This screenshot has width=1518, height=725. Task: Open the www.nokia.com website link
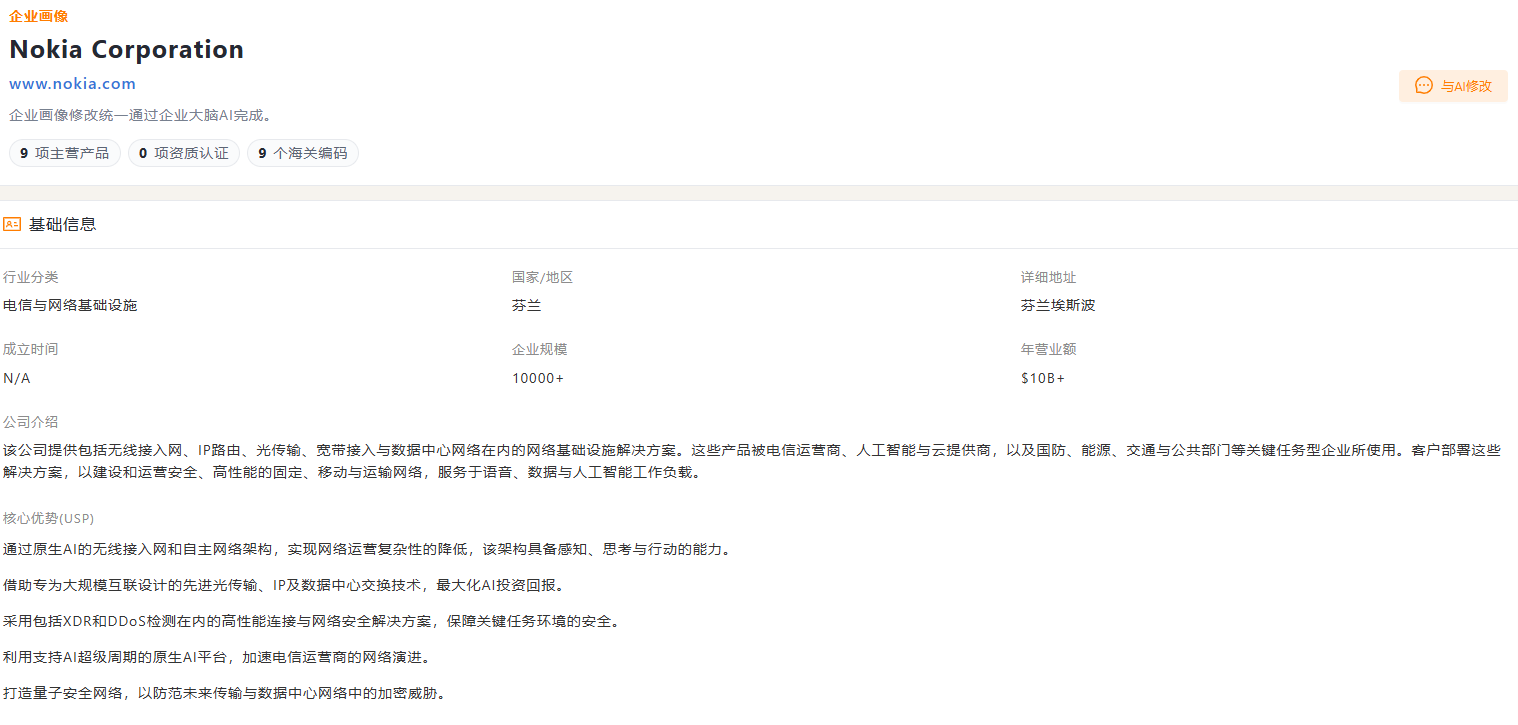tap(72, 84)
